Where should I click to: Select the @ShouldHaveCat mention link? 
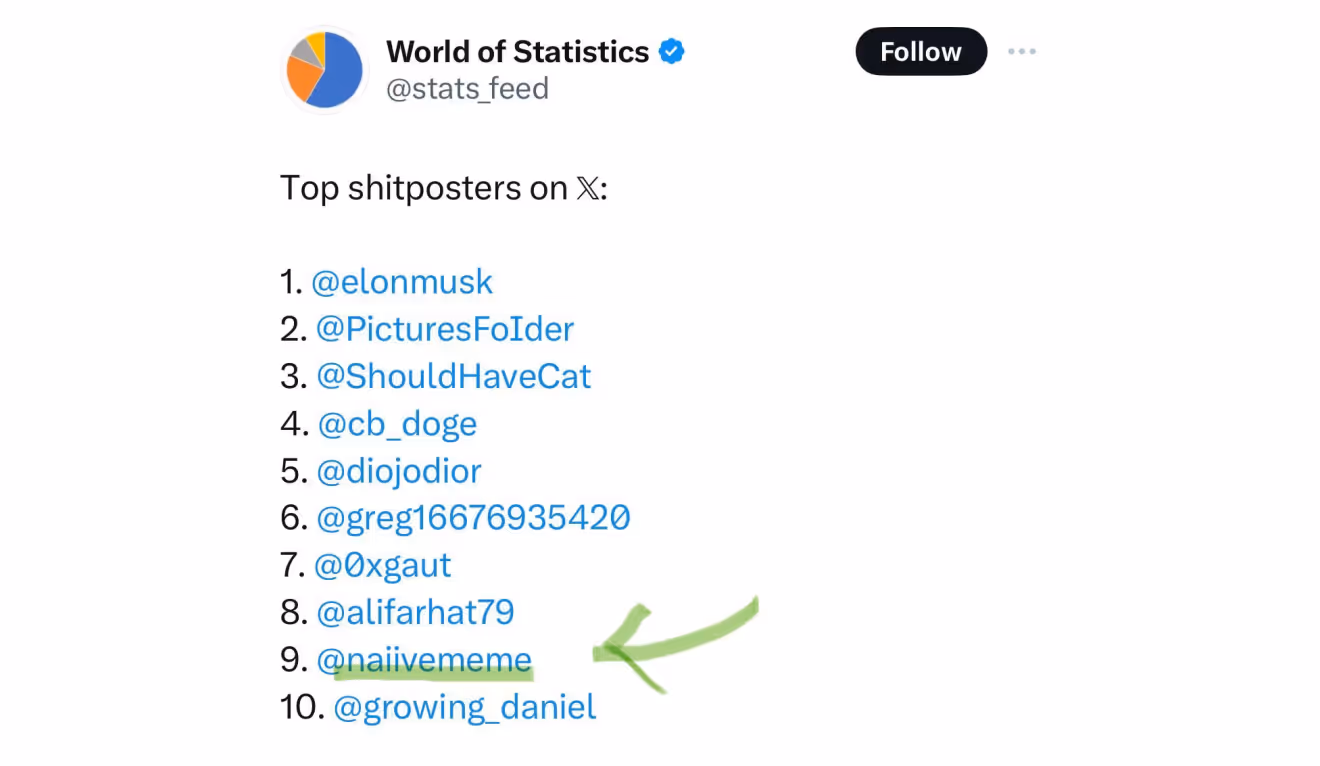pyautogui.click(x=454, y=376)
